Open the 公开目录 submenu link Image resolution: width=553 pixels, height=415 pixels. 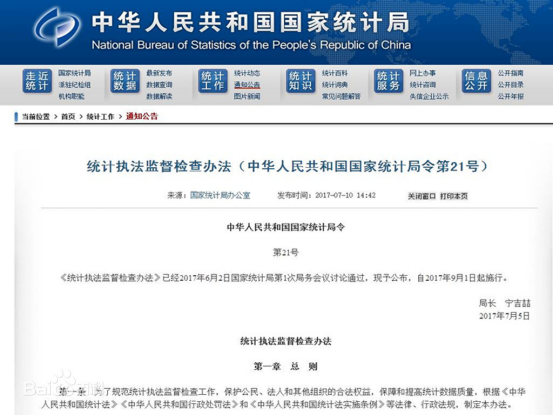point(510,85)
